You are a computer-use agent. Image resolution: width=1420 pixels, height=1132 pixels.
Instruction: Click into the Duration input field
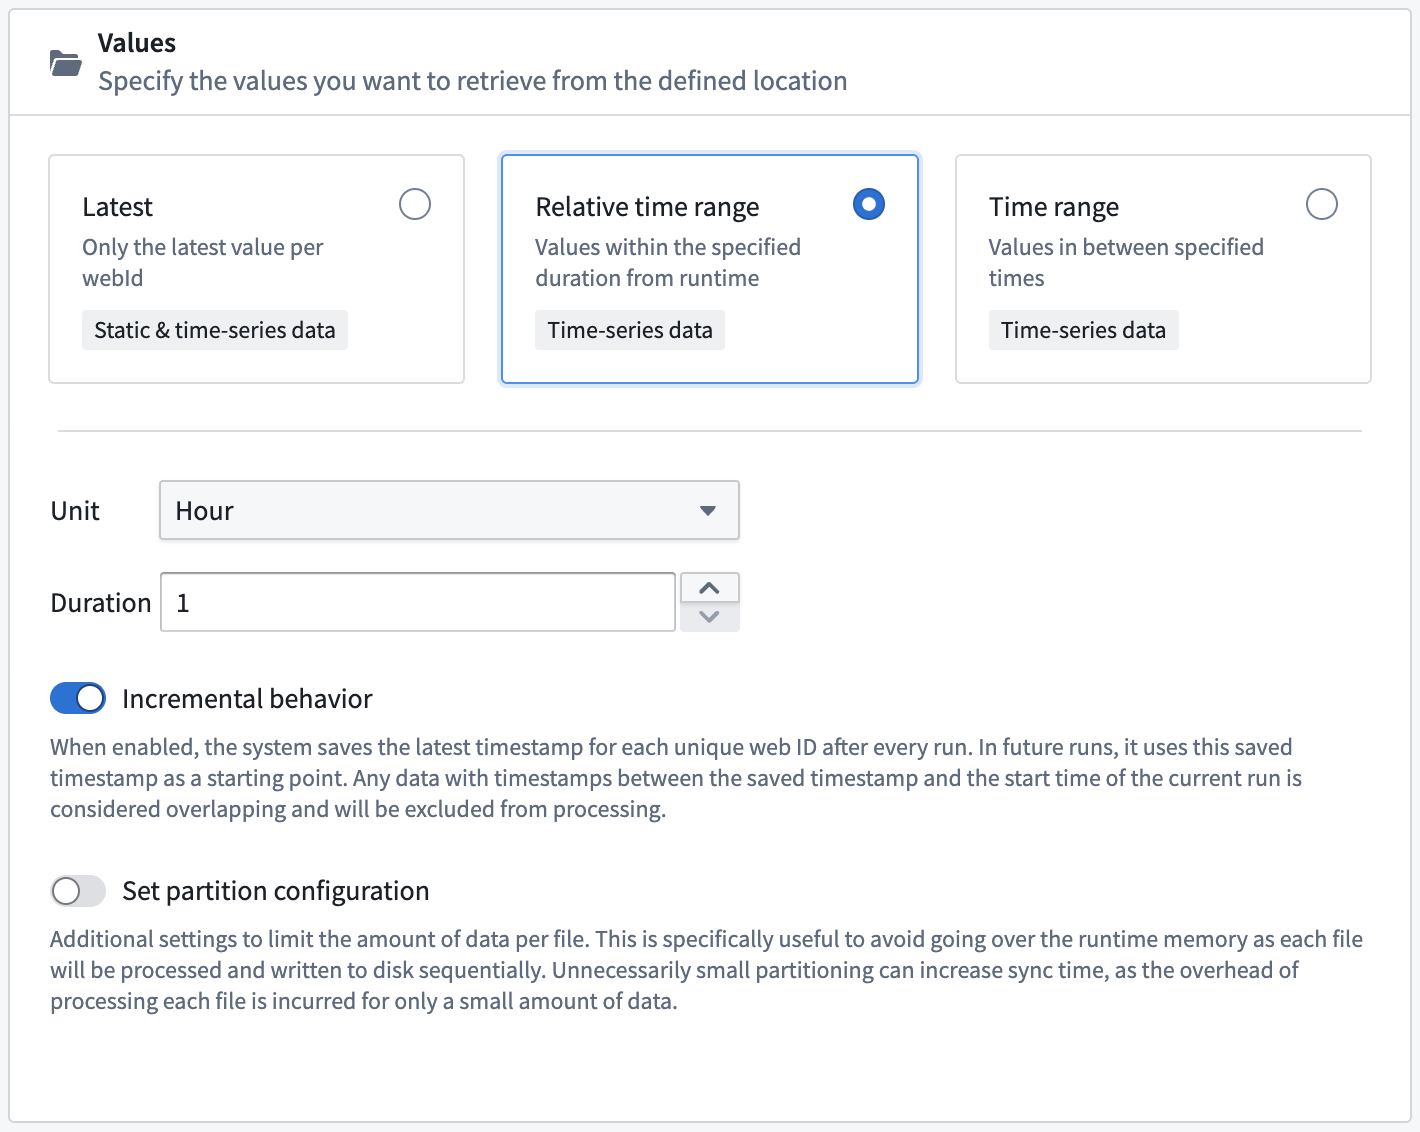pos(418,602)
